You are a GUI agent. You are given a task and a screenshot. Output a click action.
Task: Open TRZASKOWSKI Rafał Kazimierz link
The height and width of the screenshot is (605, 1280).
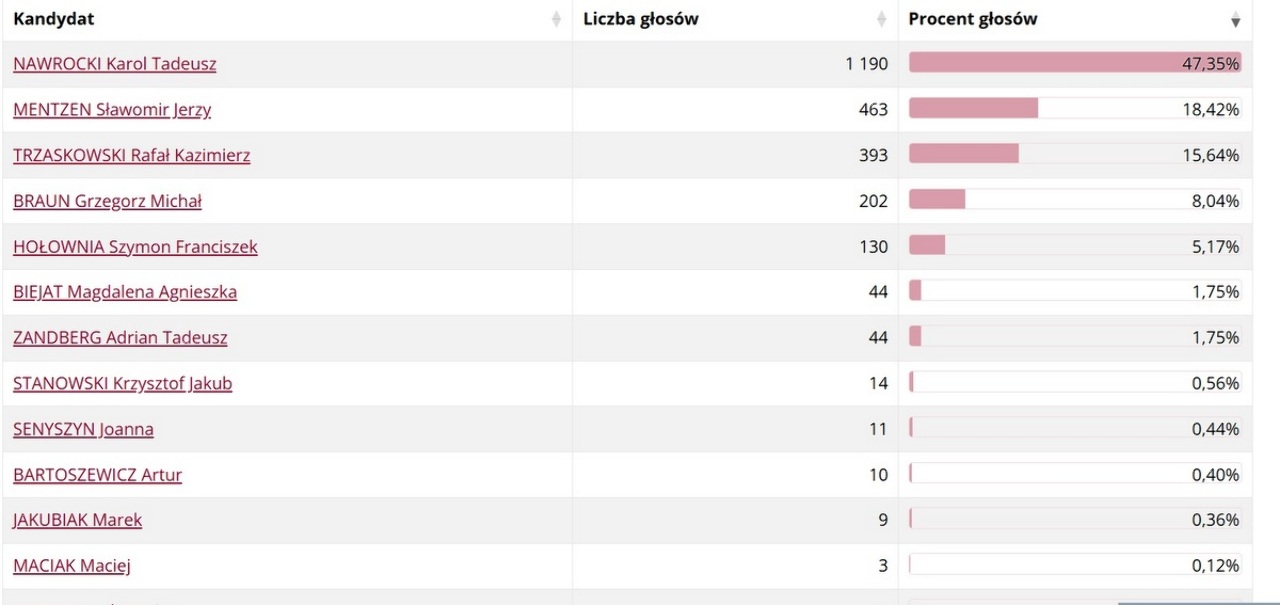pos(132,156)
